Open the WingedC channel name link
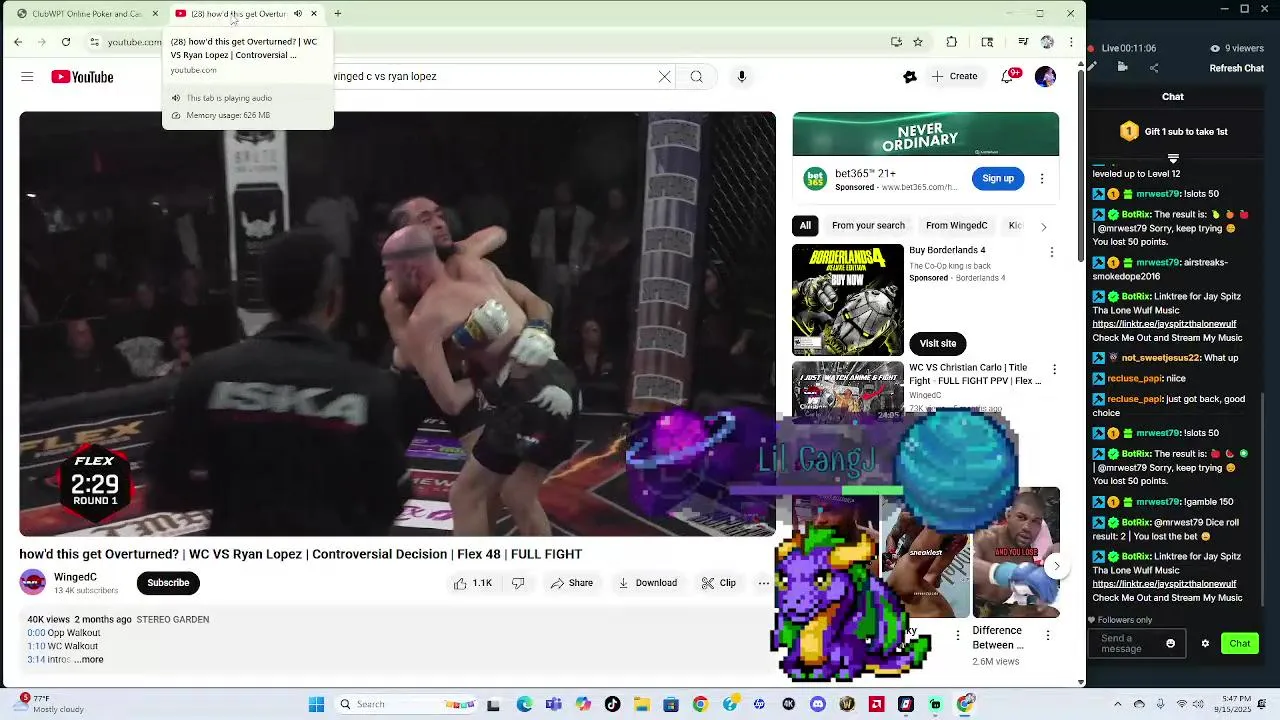The width and height of the screenshot is (1280, 720). click(75, 577)
